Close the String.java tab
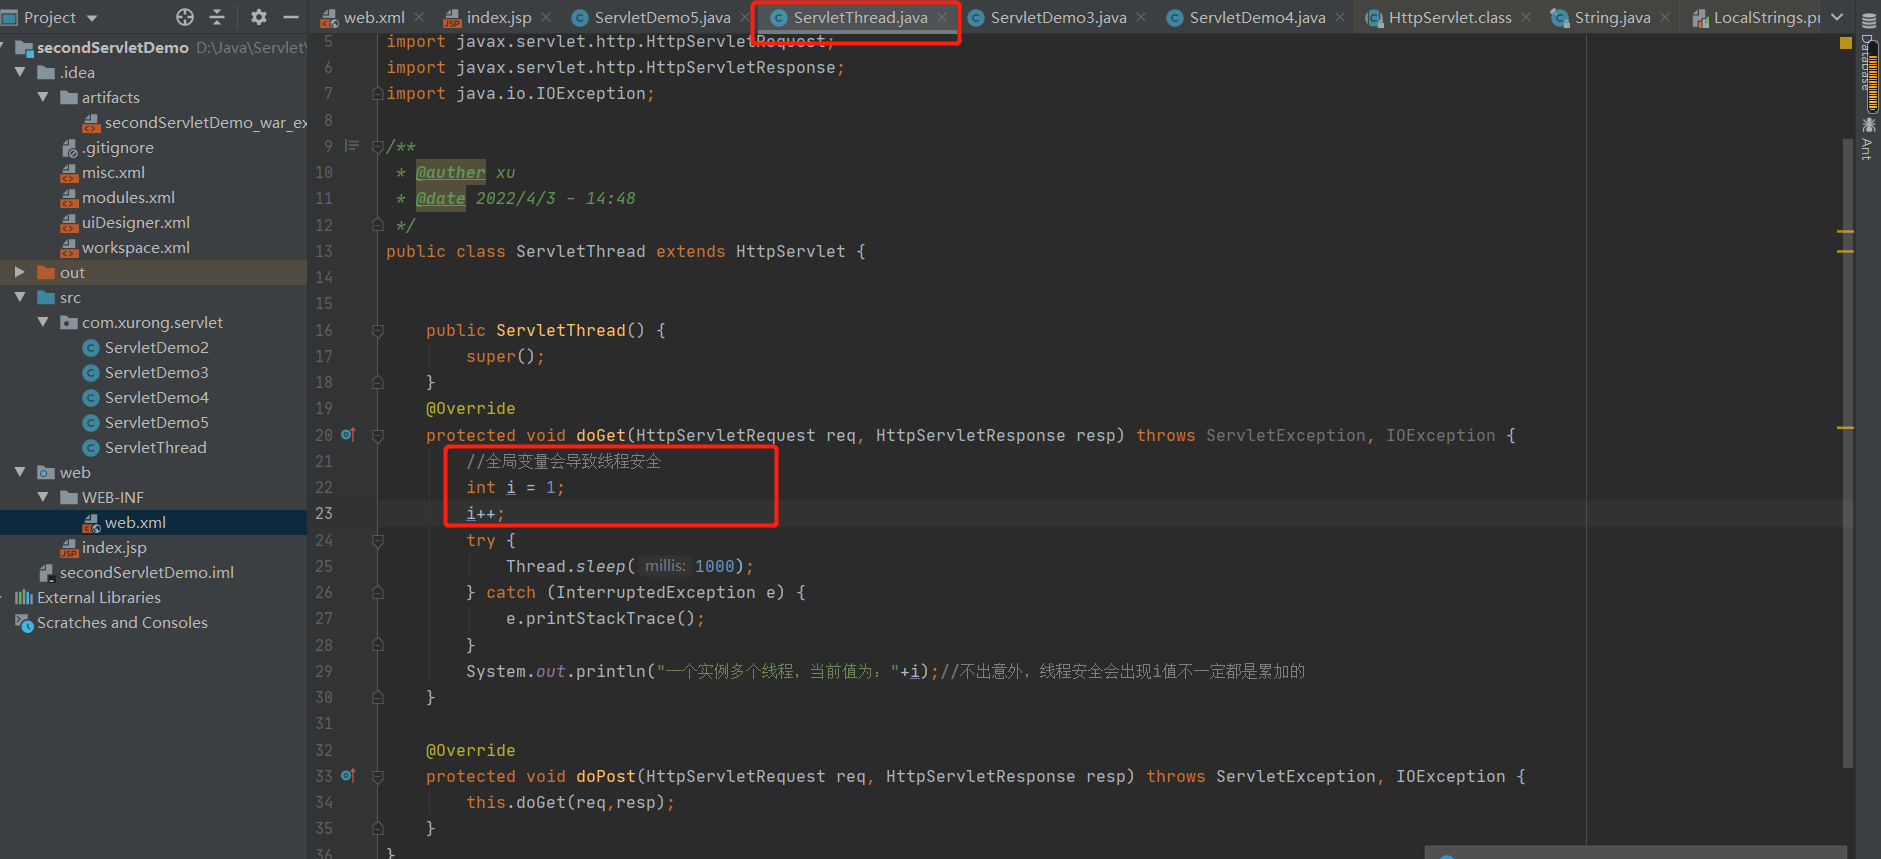This screenshot has height=859, width=1881. (x=1665, y=17)
